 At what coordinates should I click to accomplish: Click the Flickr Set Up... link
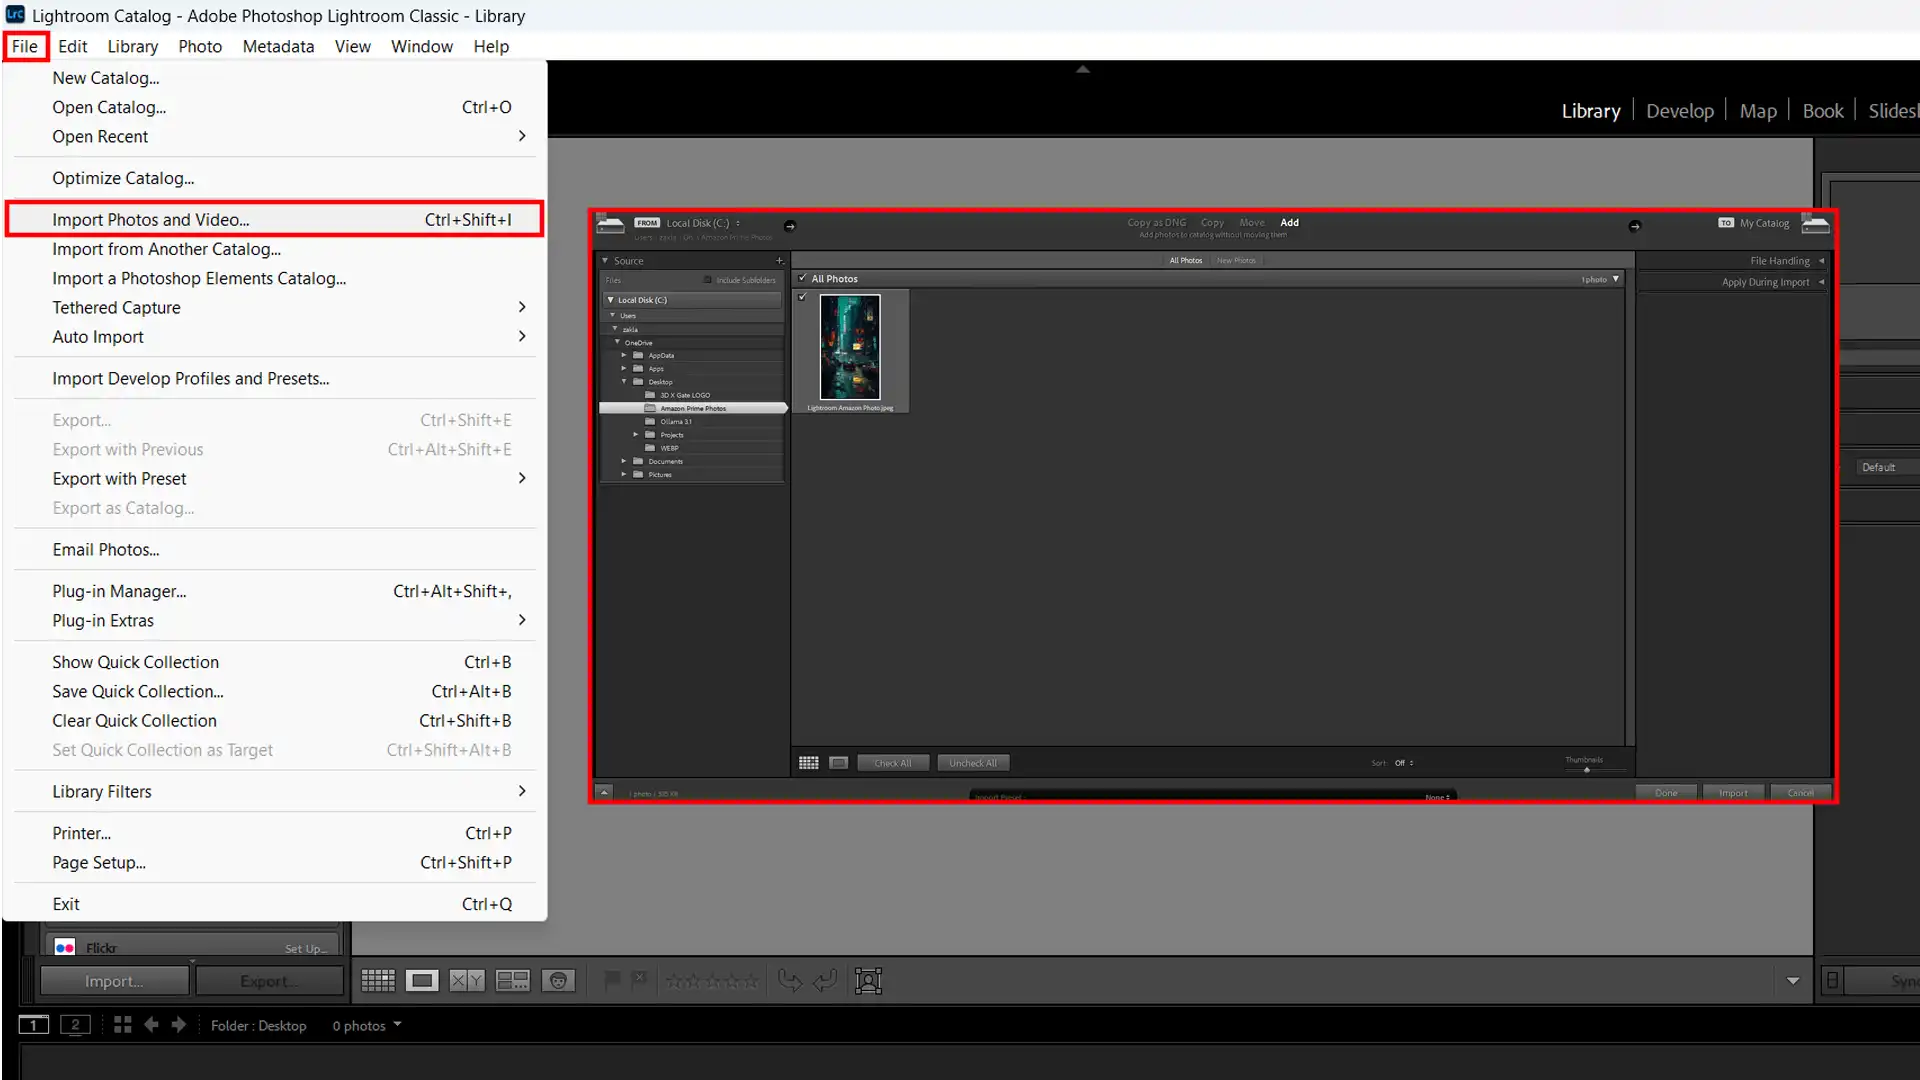click(306, 949)
